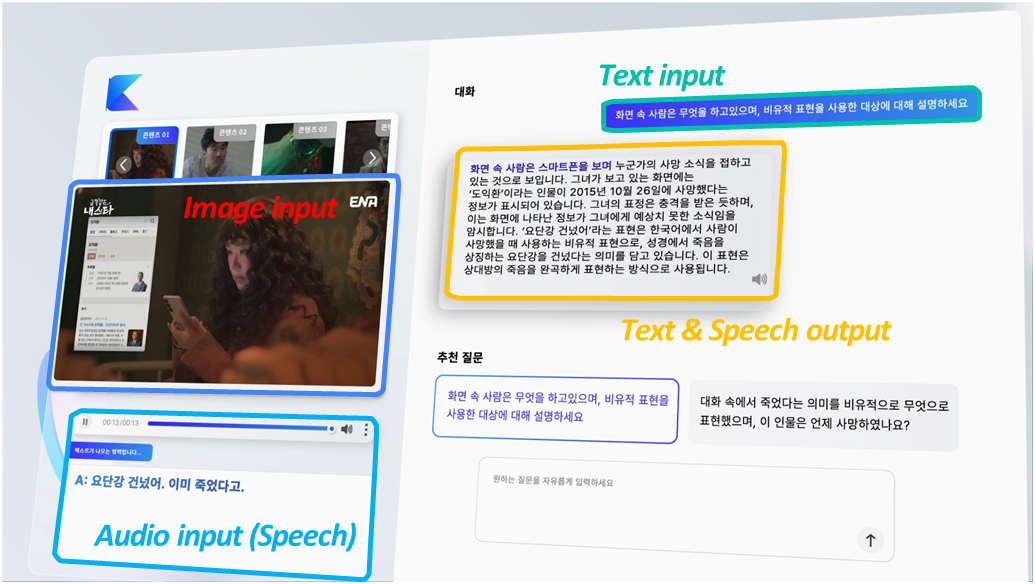This screenshot has width=1035, height=584.
Task: Click the audio progress slider
Action: point(241,426)
